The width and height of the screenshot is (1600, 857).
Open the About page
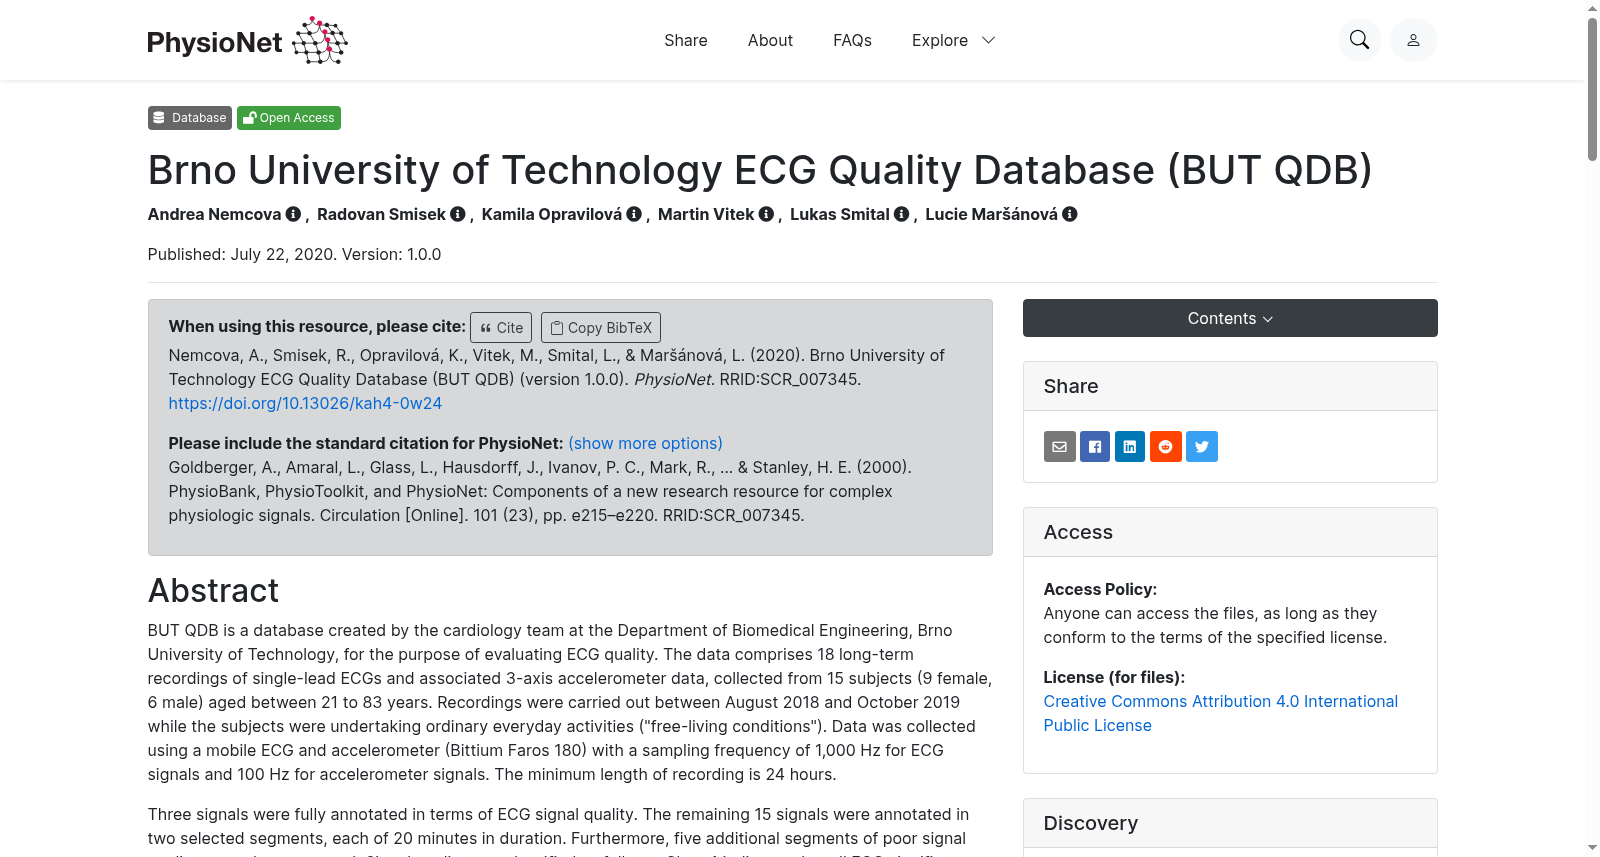(x=770, y=40)
